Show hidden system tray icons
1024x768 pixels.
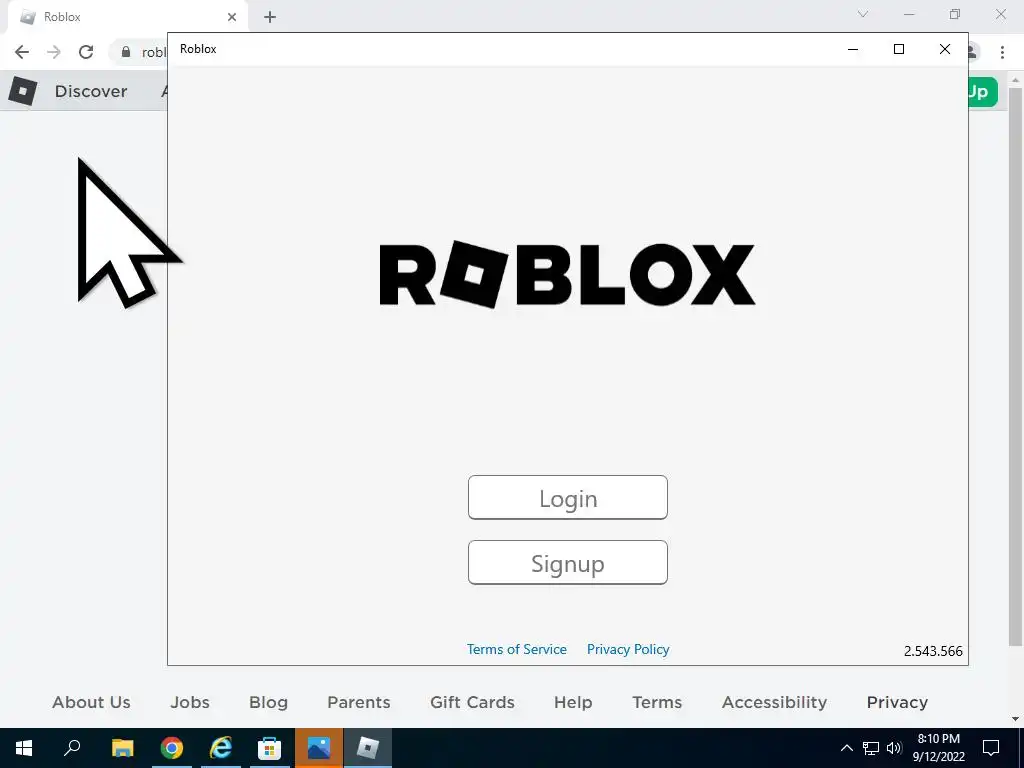(846, 748)
